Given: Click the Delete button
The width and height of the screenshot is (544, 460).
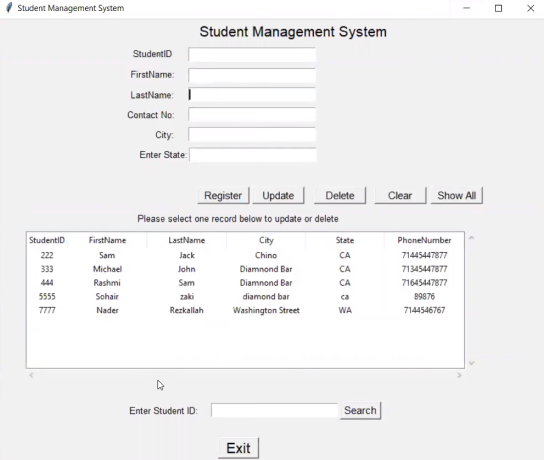Looking at the screenshot, I should (340, 196).
